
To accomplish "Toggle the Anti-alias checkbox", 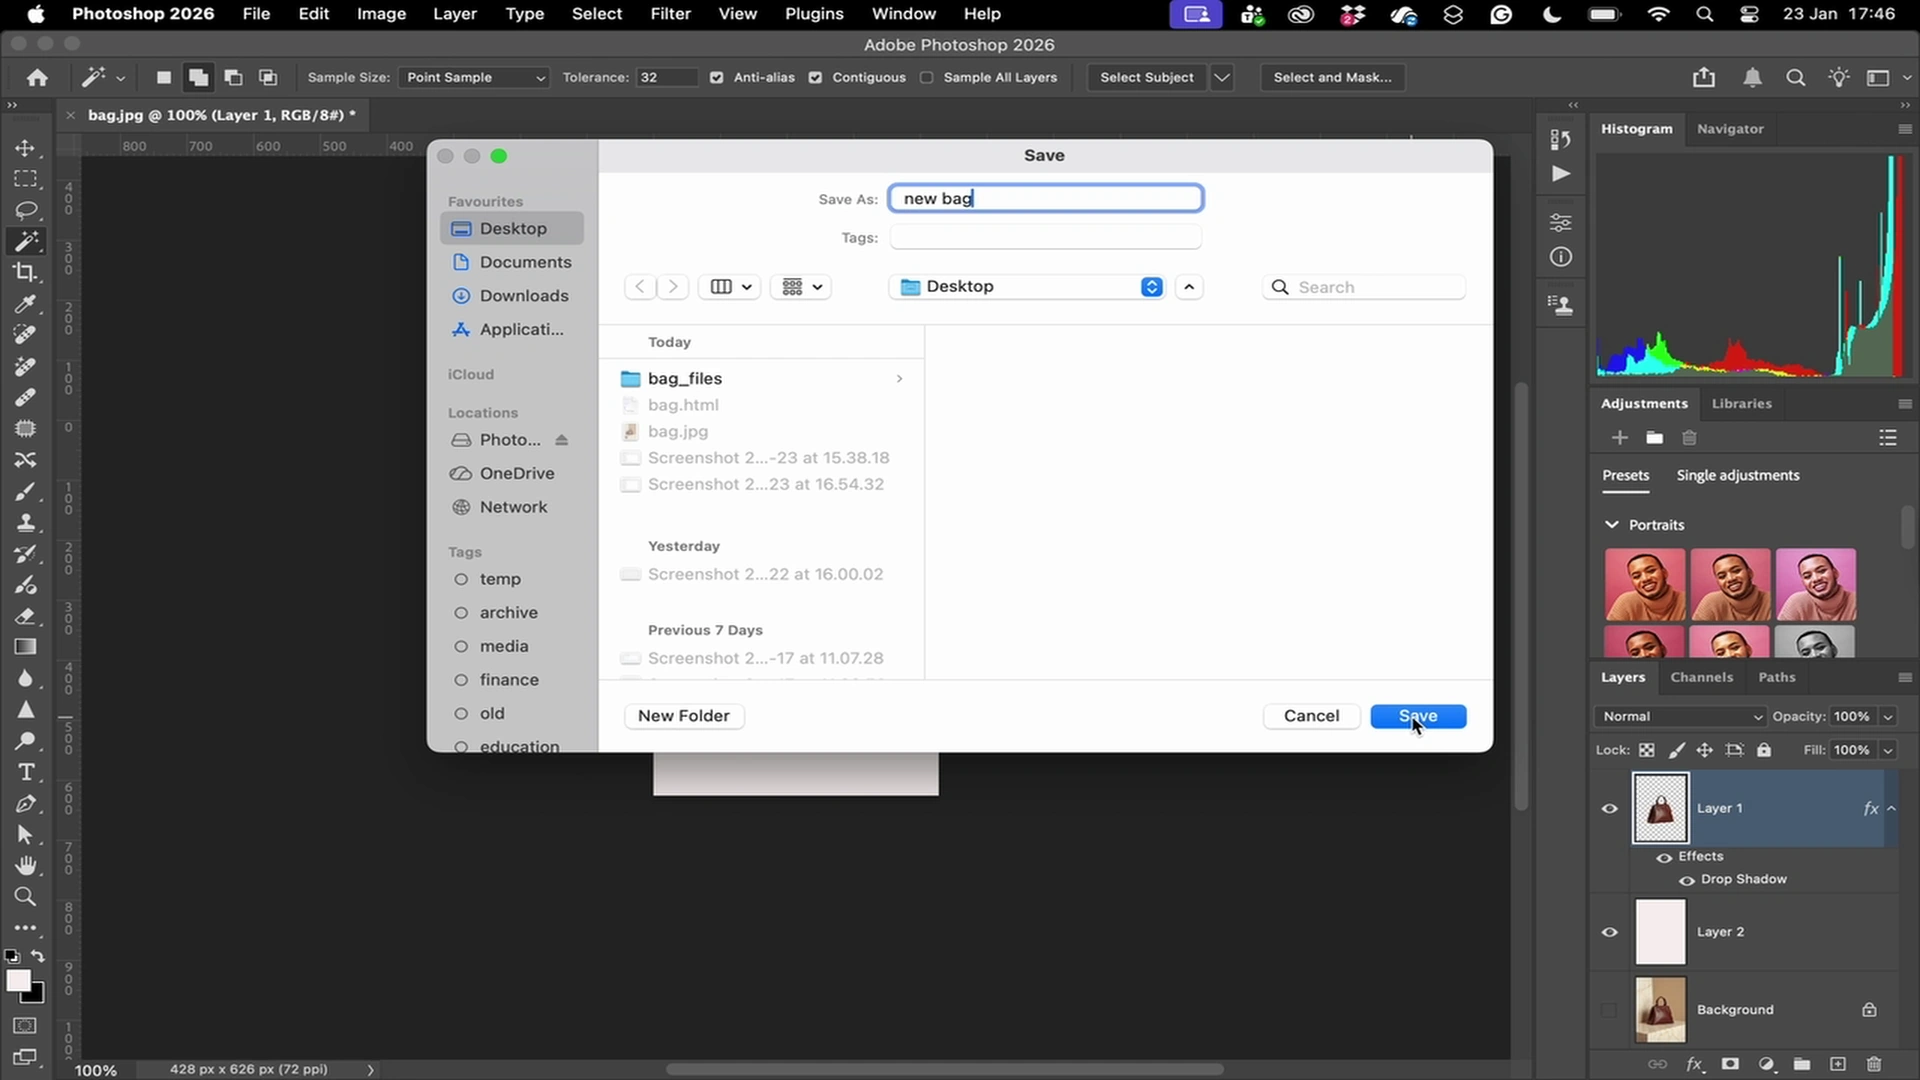I will [716, 77].
